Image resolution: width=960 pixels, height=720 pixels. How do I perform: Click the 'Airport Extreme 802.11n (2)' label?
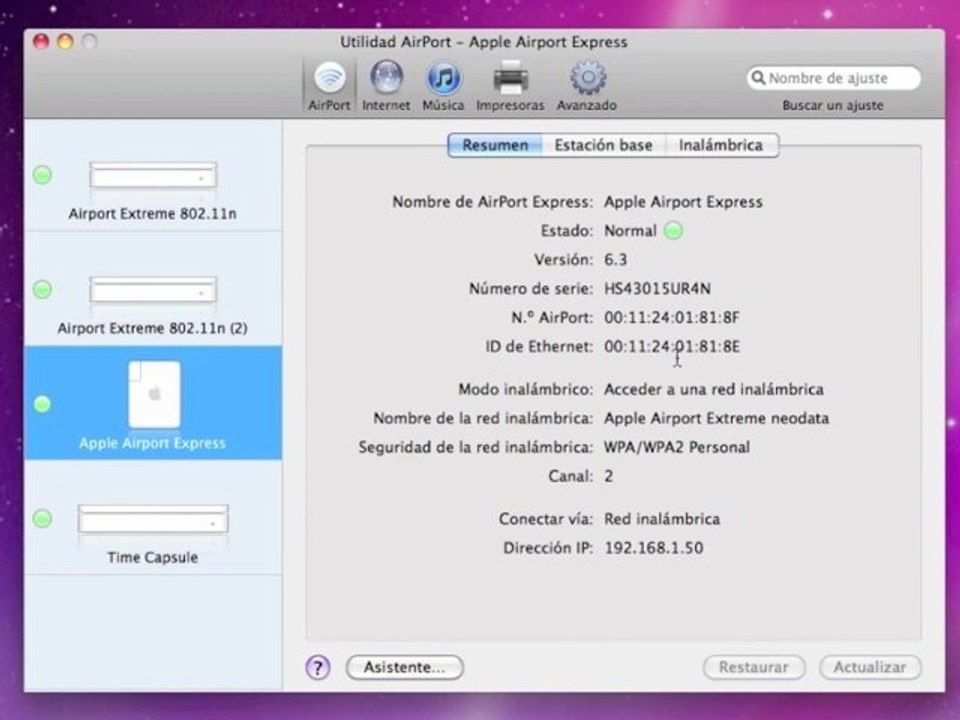click(x=152, y=328)
